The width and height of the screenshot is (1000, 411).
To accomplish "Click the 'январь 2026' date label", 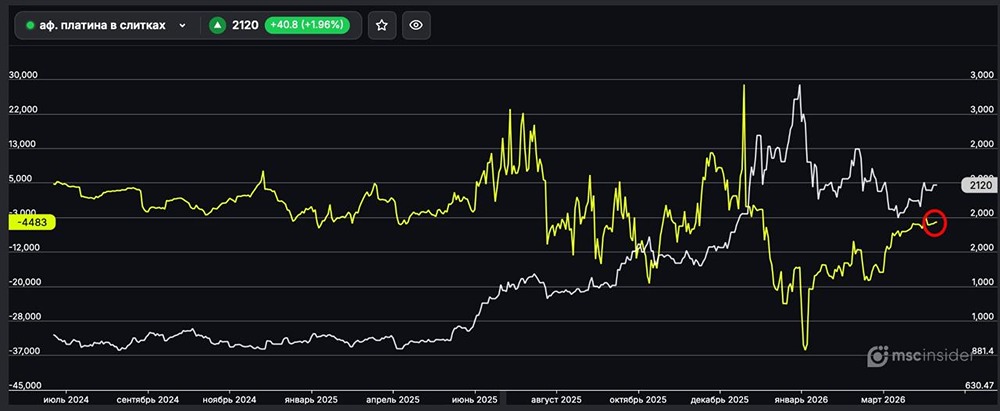I will [x=801, y=399].
